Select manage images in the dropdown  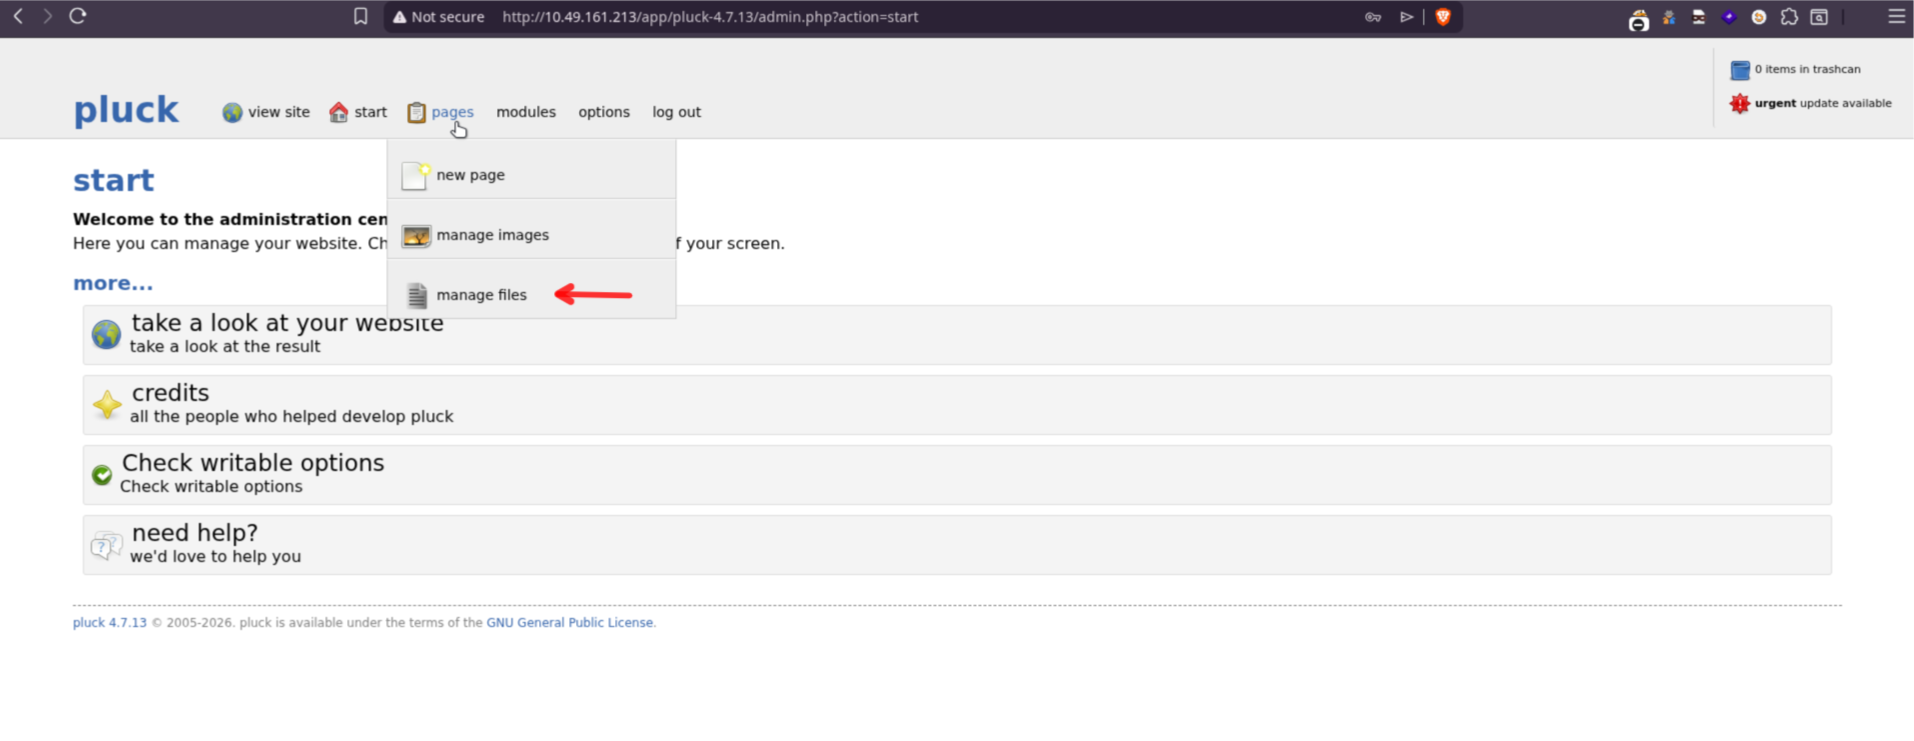(x=531, y=235)
